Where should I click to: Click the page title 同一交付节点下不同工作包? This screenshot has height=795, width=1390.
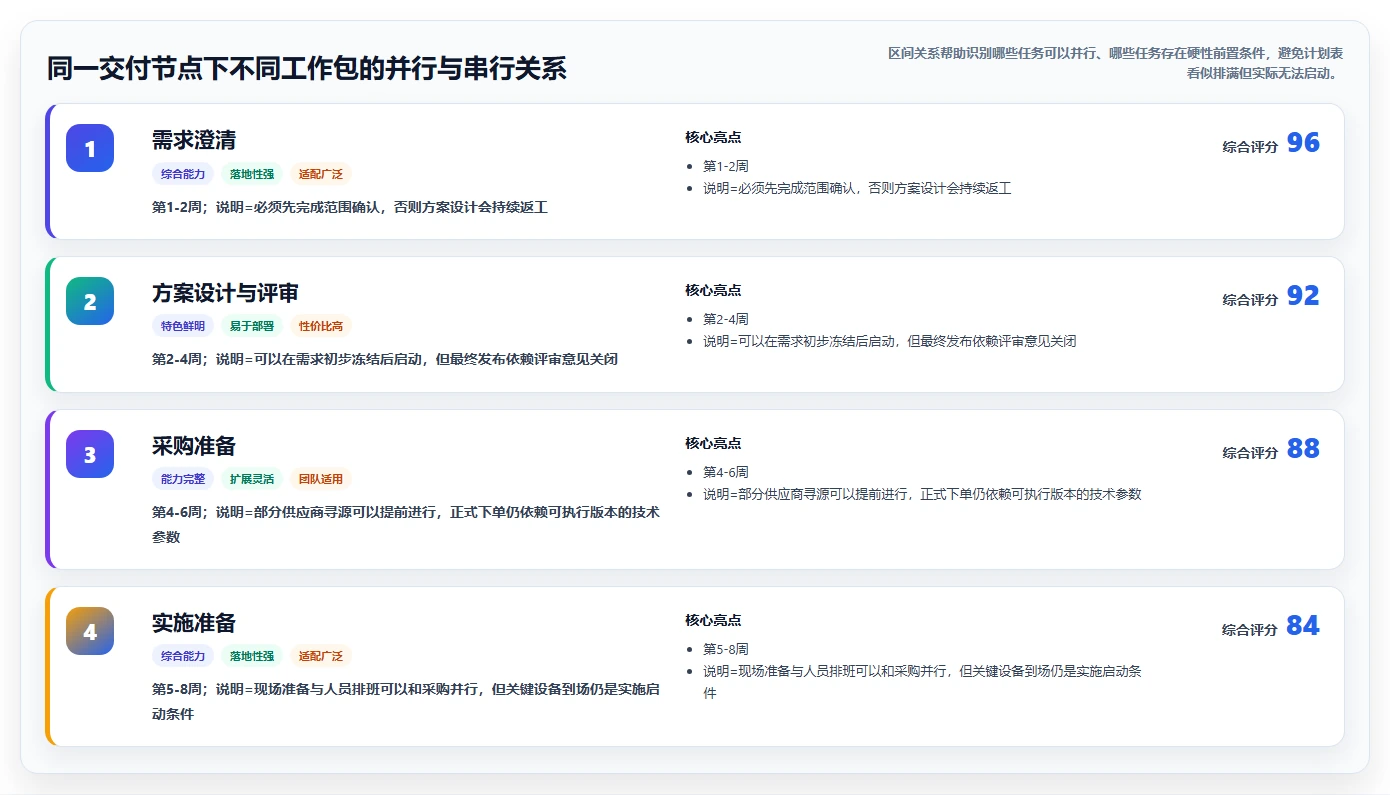(x=307, y=69)
